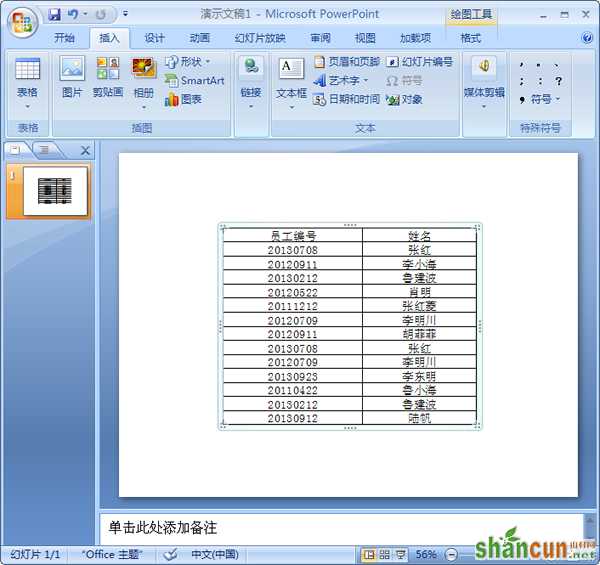The height and width of the screenshot is (565, 600).
Task: Zoom out with the minus button
Action: tap(452, 554)
